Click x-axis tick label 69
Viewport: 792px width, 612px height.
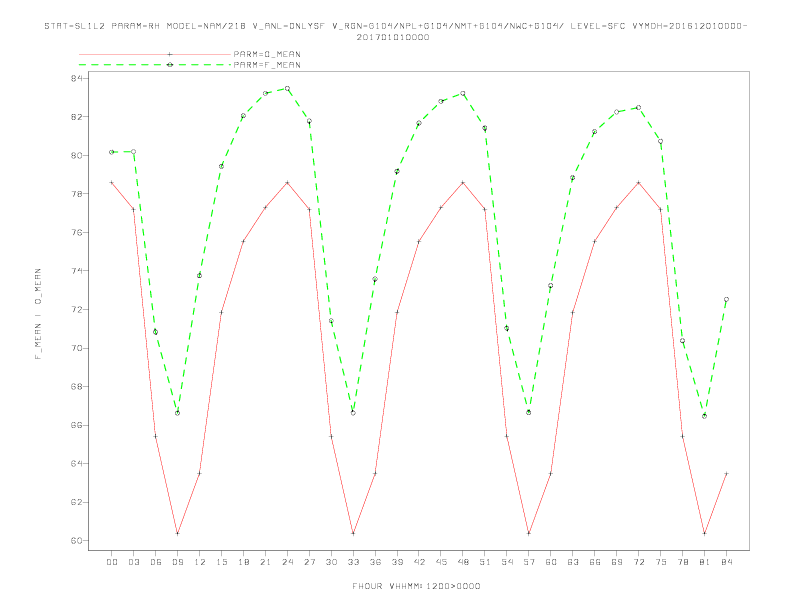[x=617, y=562]
